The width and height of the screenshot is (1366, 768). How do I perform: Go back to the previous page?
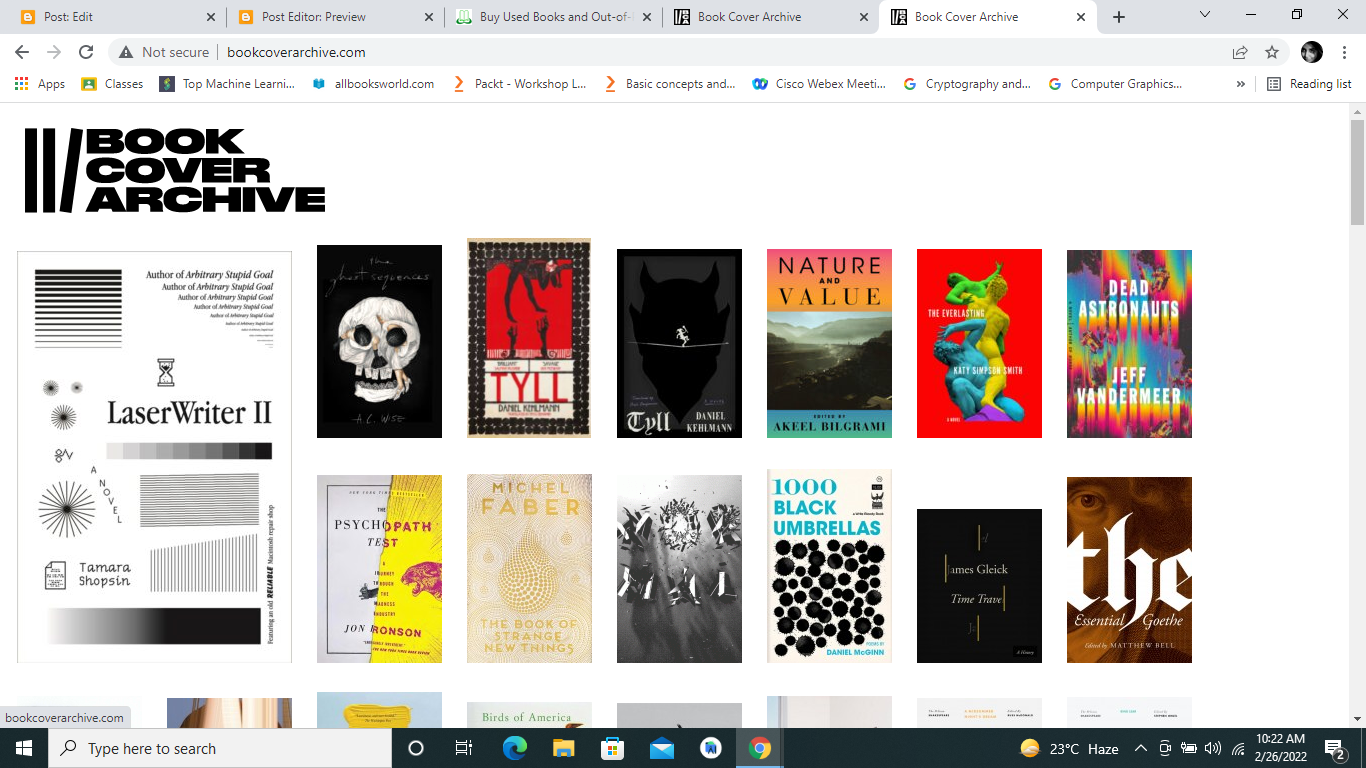click(x=22, y=52)
